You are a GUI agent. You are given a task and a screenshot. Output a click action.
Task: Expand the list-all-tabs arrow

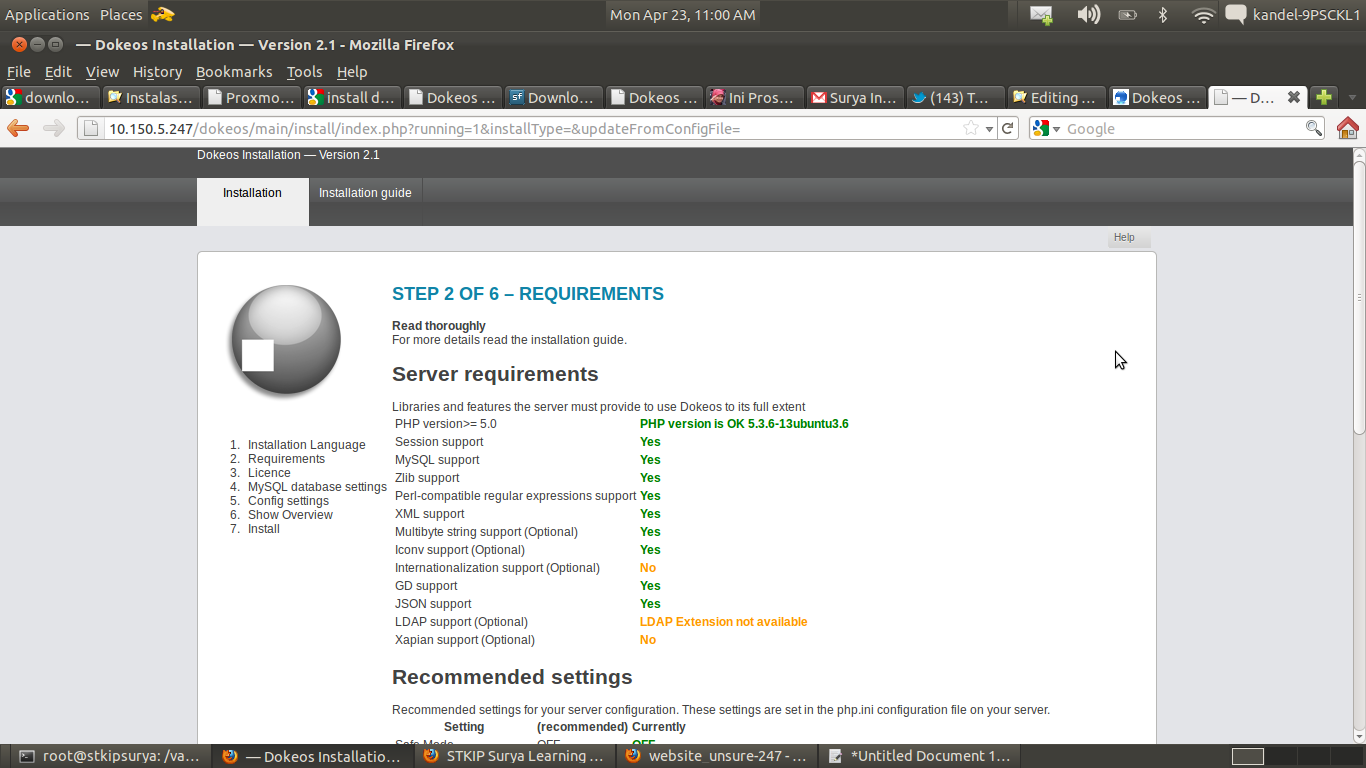click(1352, 98)
